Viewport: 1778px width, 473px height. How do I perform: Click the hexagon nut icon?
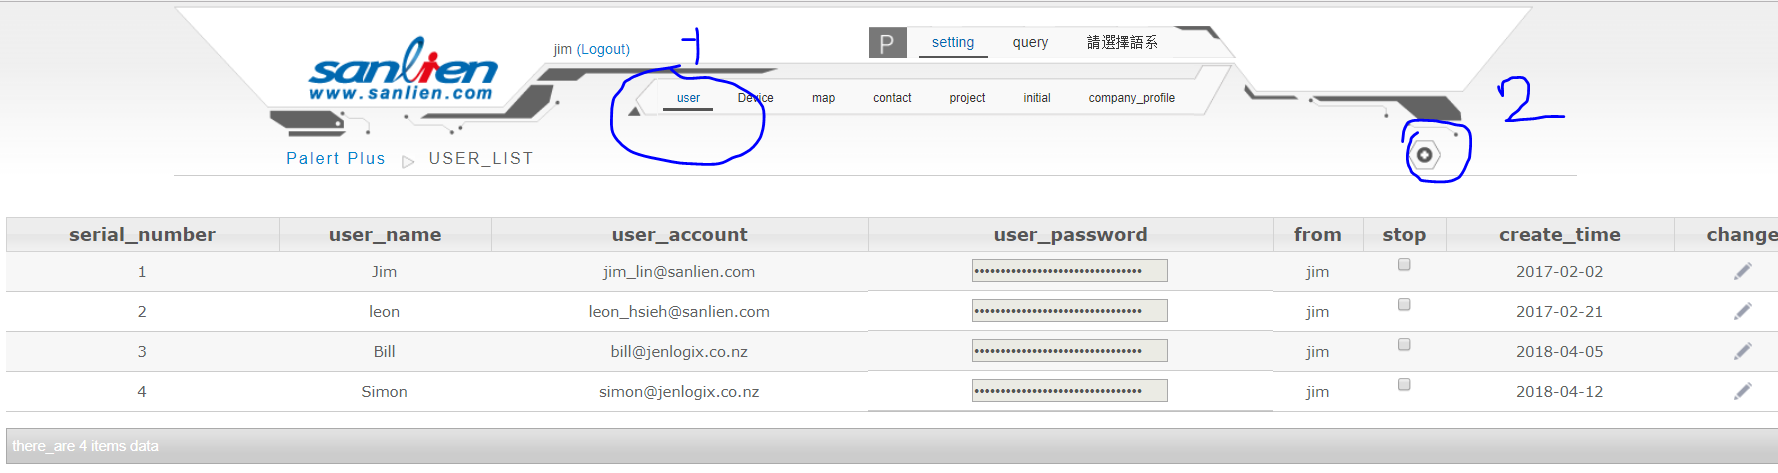[1424, 155]
